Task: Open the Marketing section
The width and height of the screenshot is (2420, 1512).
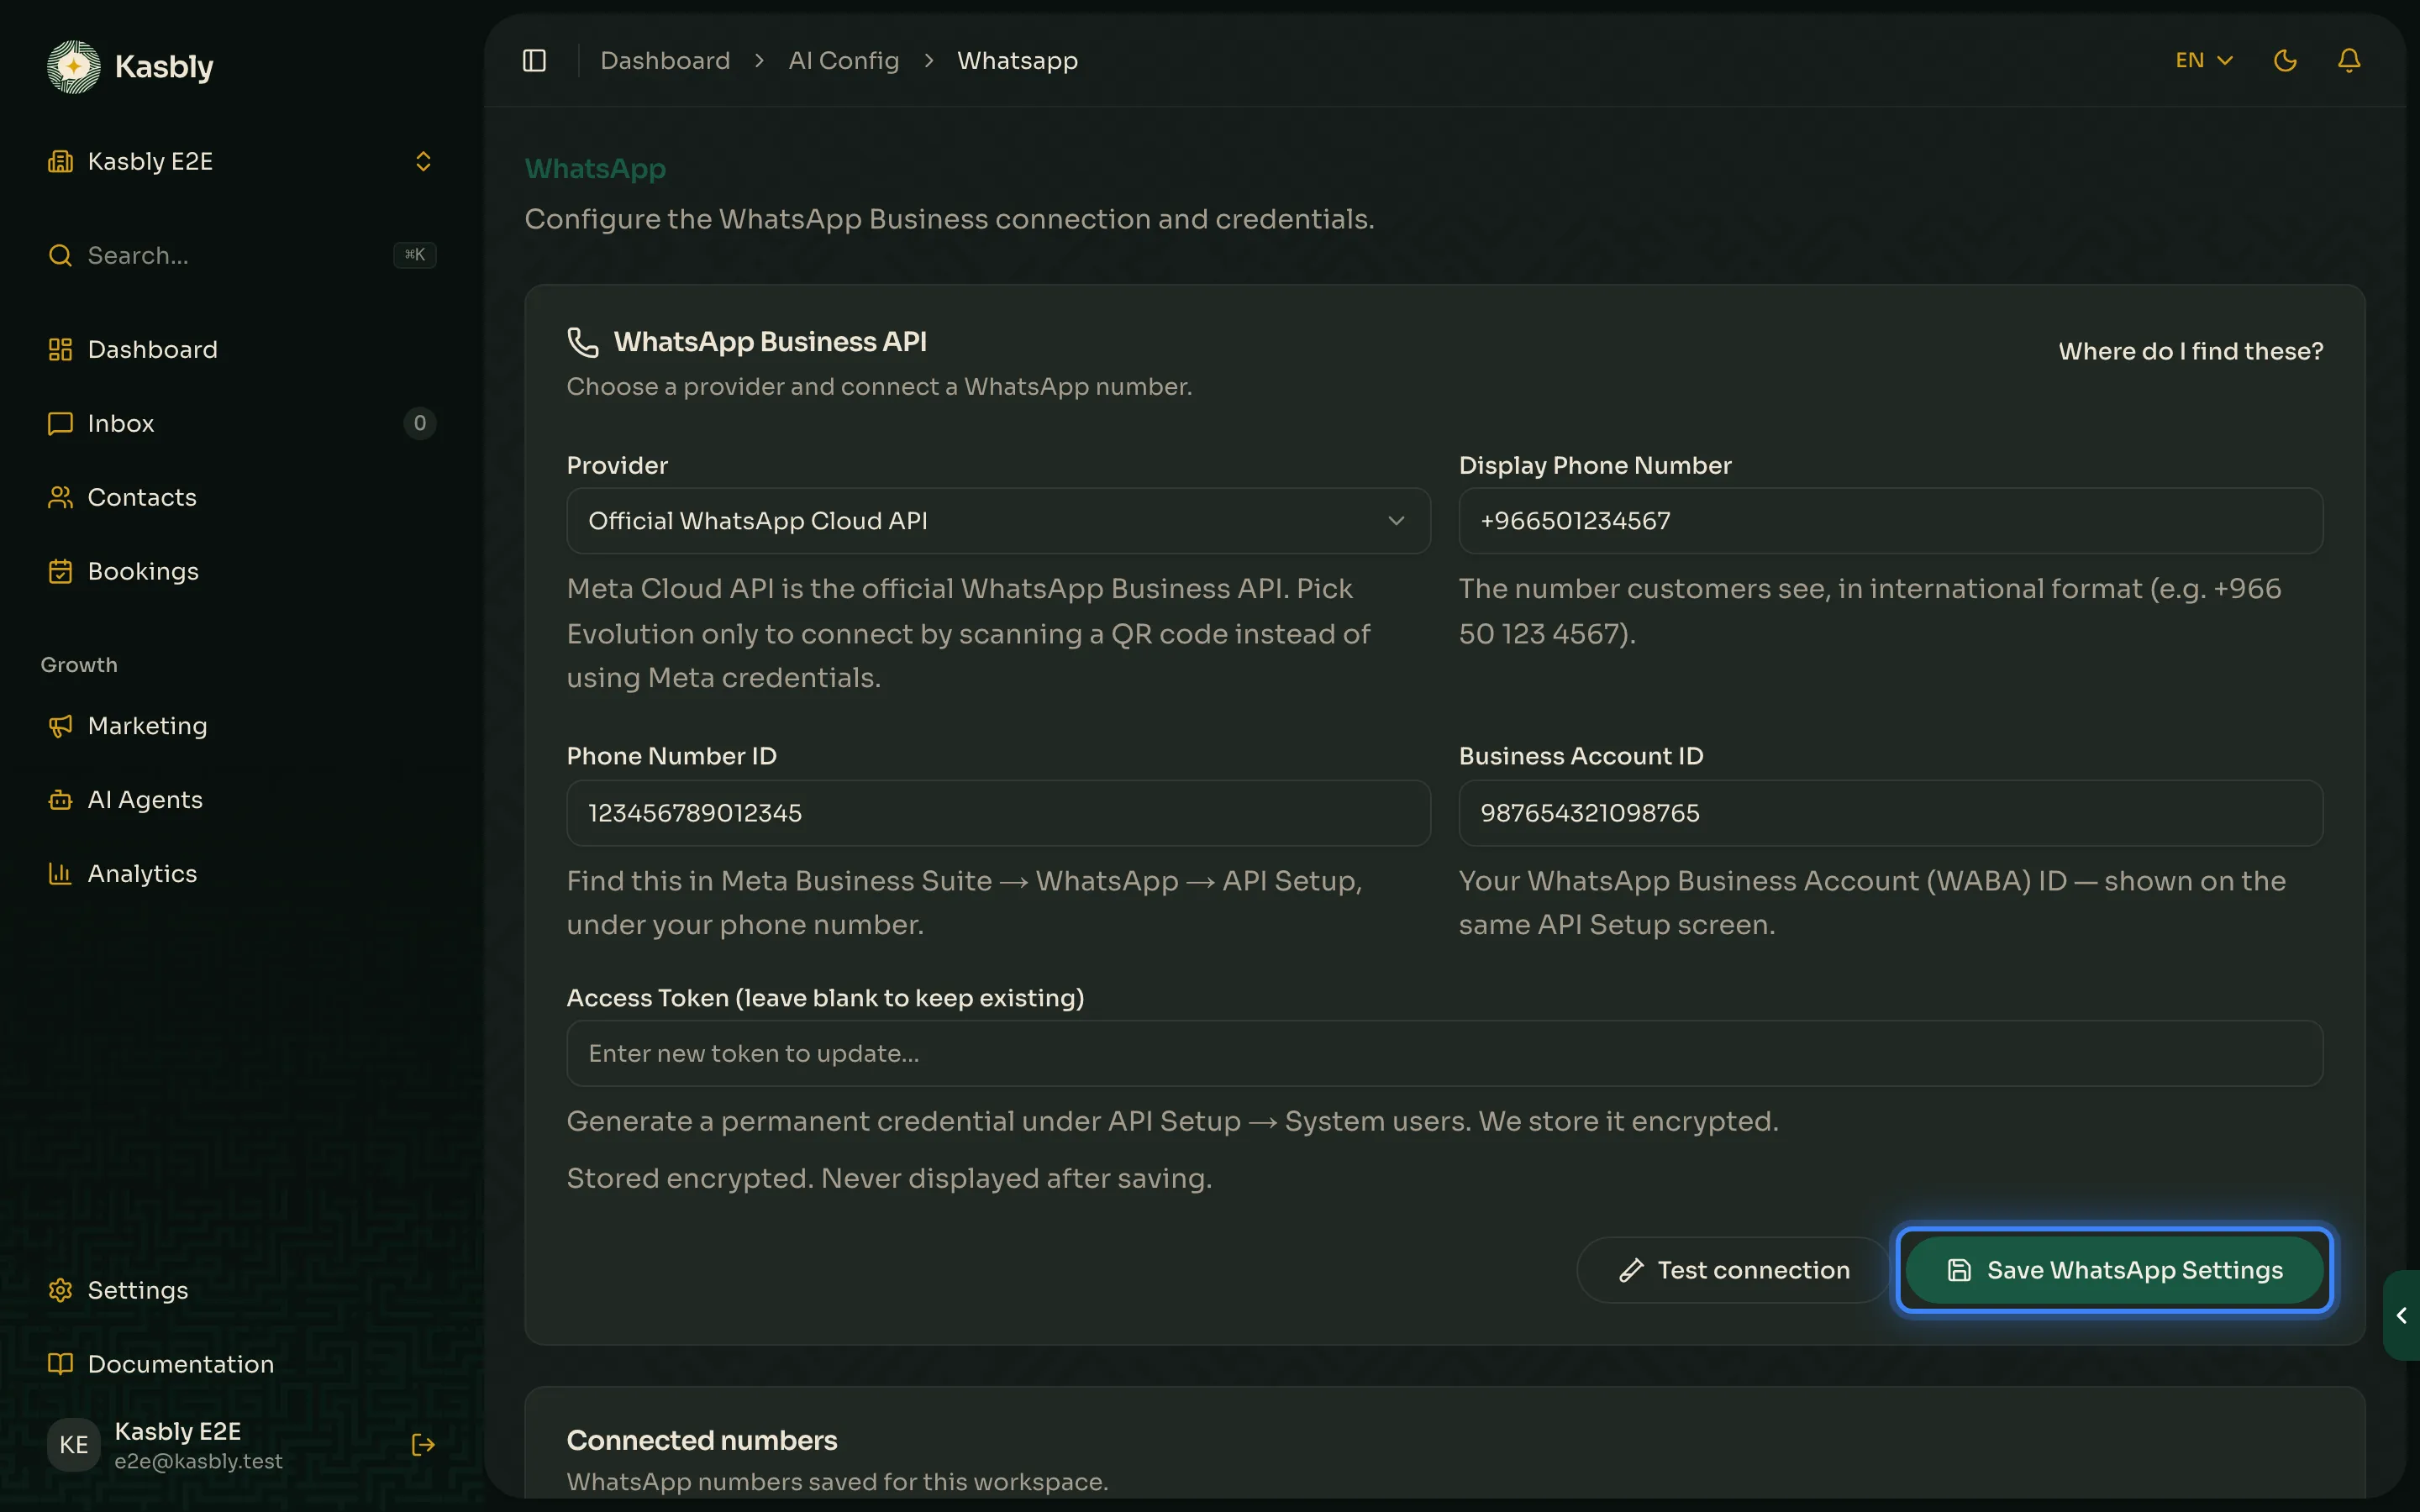Action: click(x=240, y=726)
